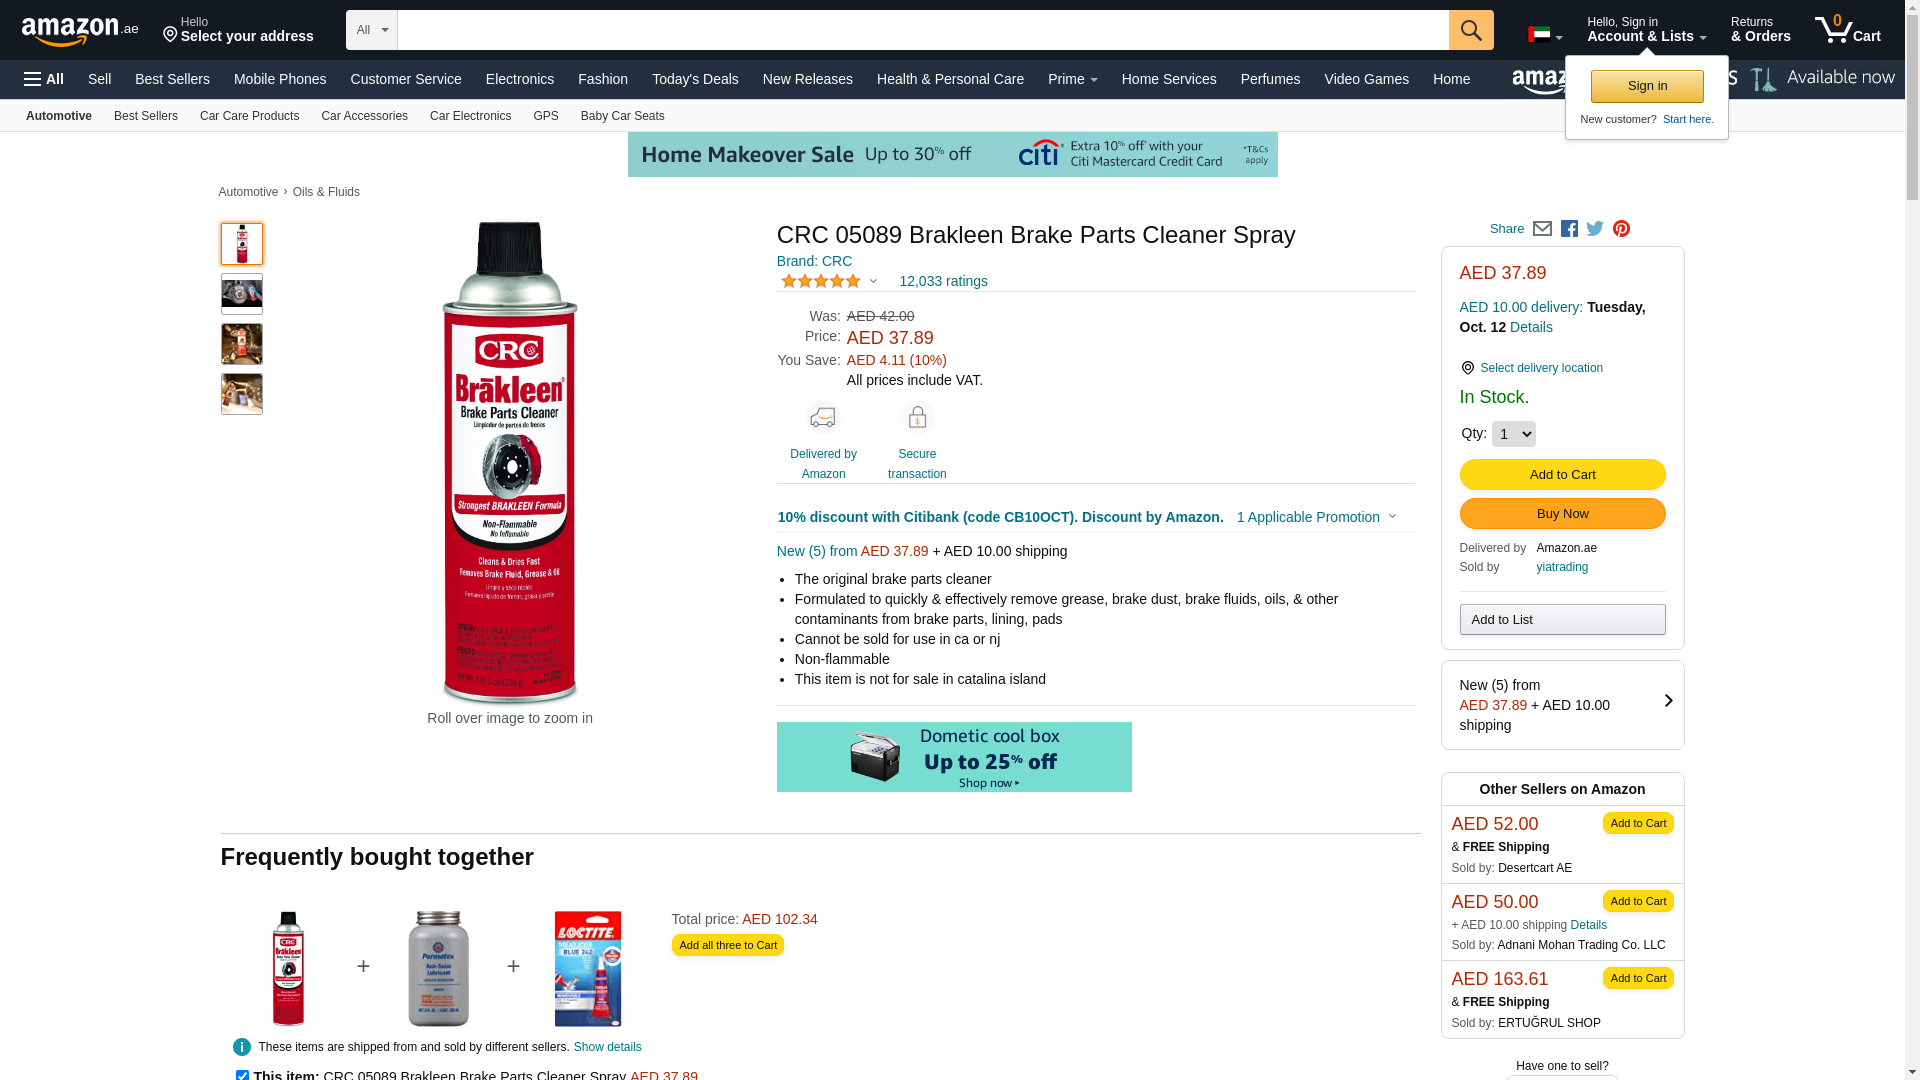Open the search category All dropdown
This screenshot has width=1920, height=1080.
pos(371,30)
